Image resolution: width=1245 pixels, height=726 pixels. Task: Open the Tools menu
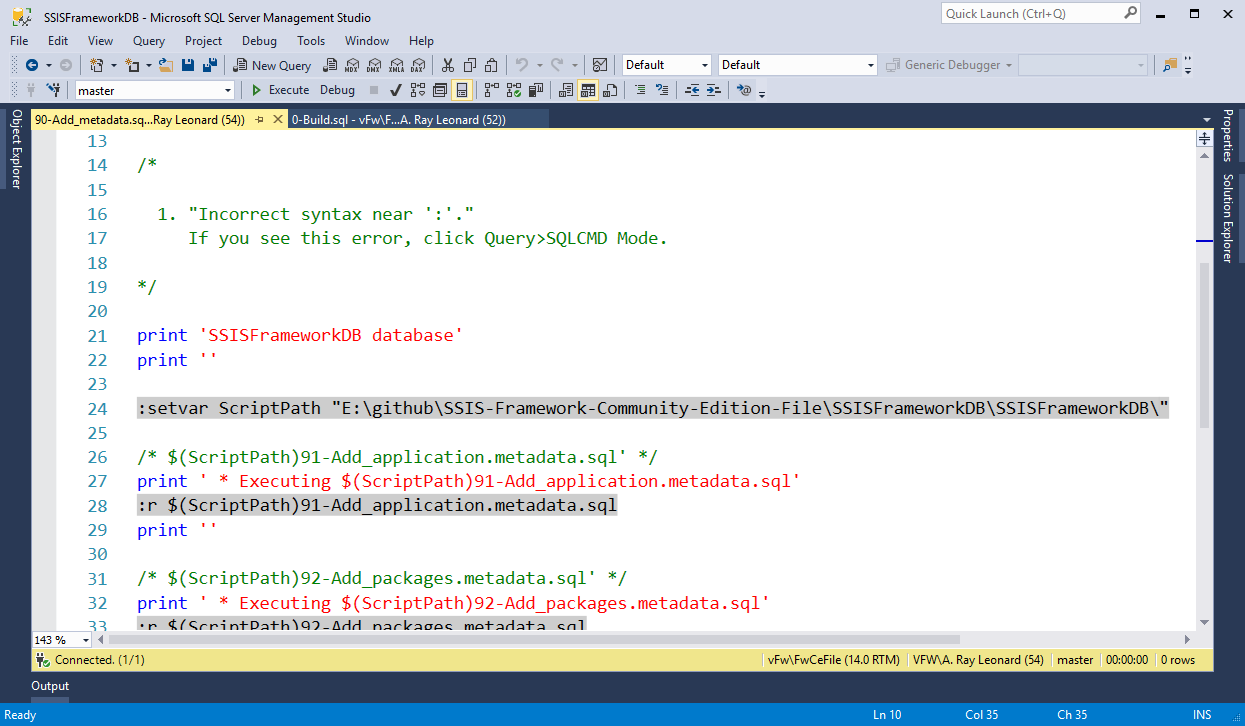311,41
